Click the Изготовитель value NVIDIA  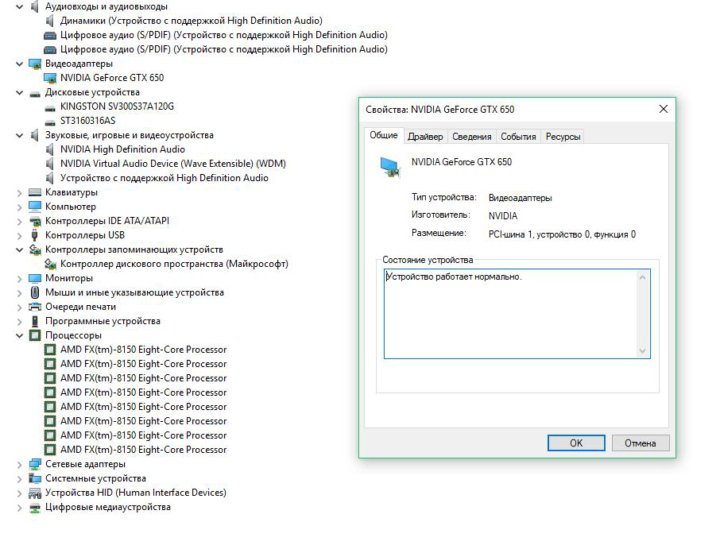coord(503,216)
